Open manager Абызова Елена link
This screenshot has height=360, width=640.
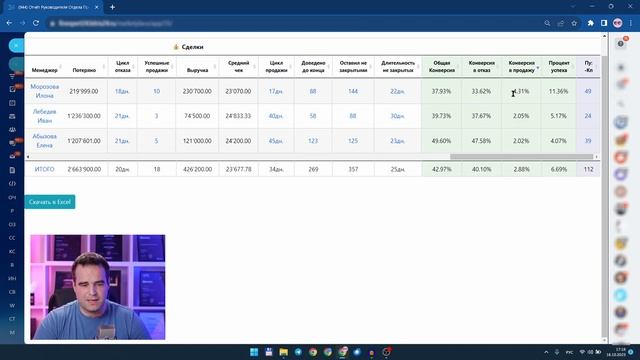[44, 141]
